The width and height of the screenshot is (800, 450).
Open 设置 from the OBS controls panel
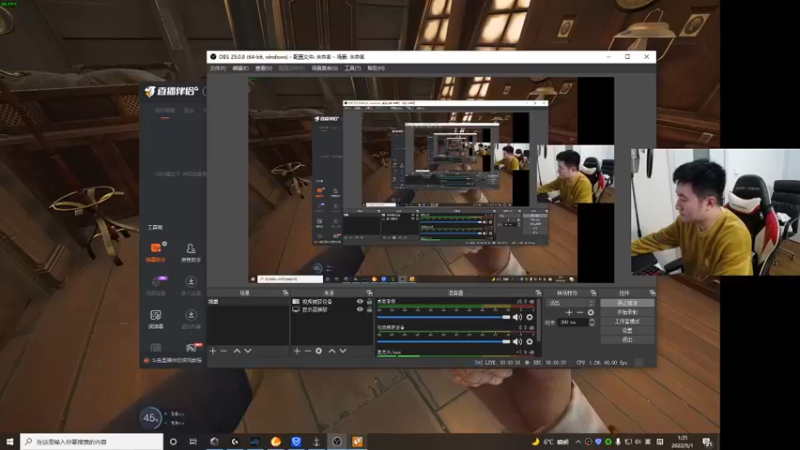(627, 331)
